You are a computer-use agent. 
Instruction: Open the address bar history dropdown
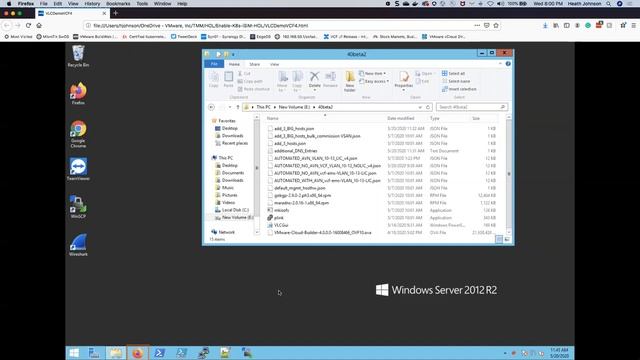[x=420, y=107]
